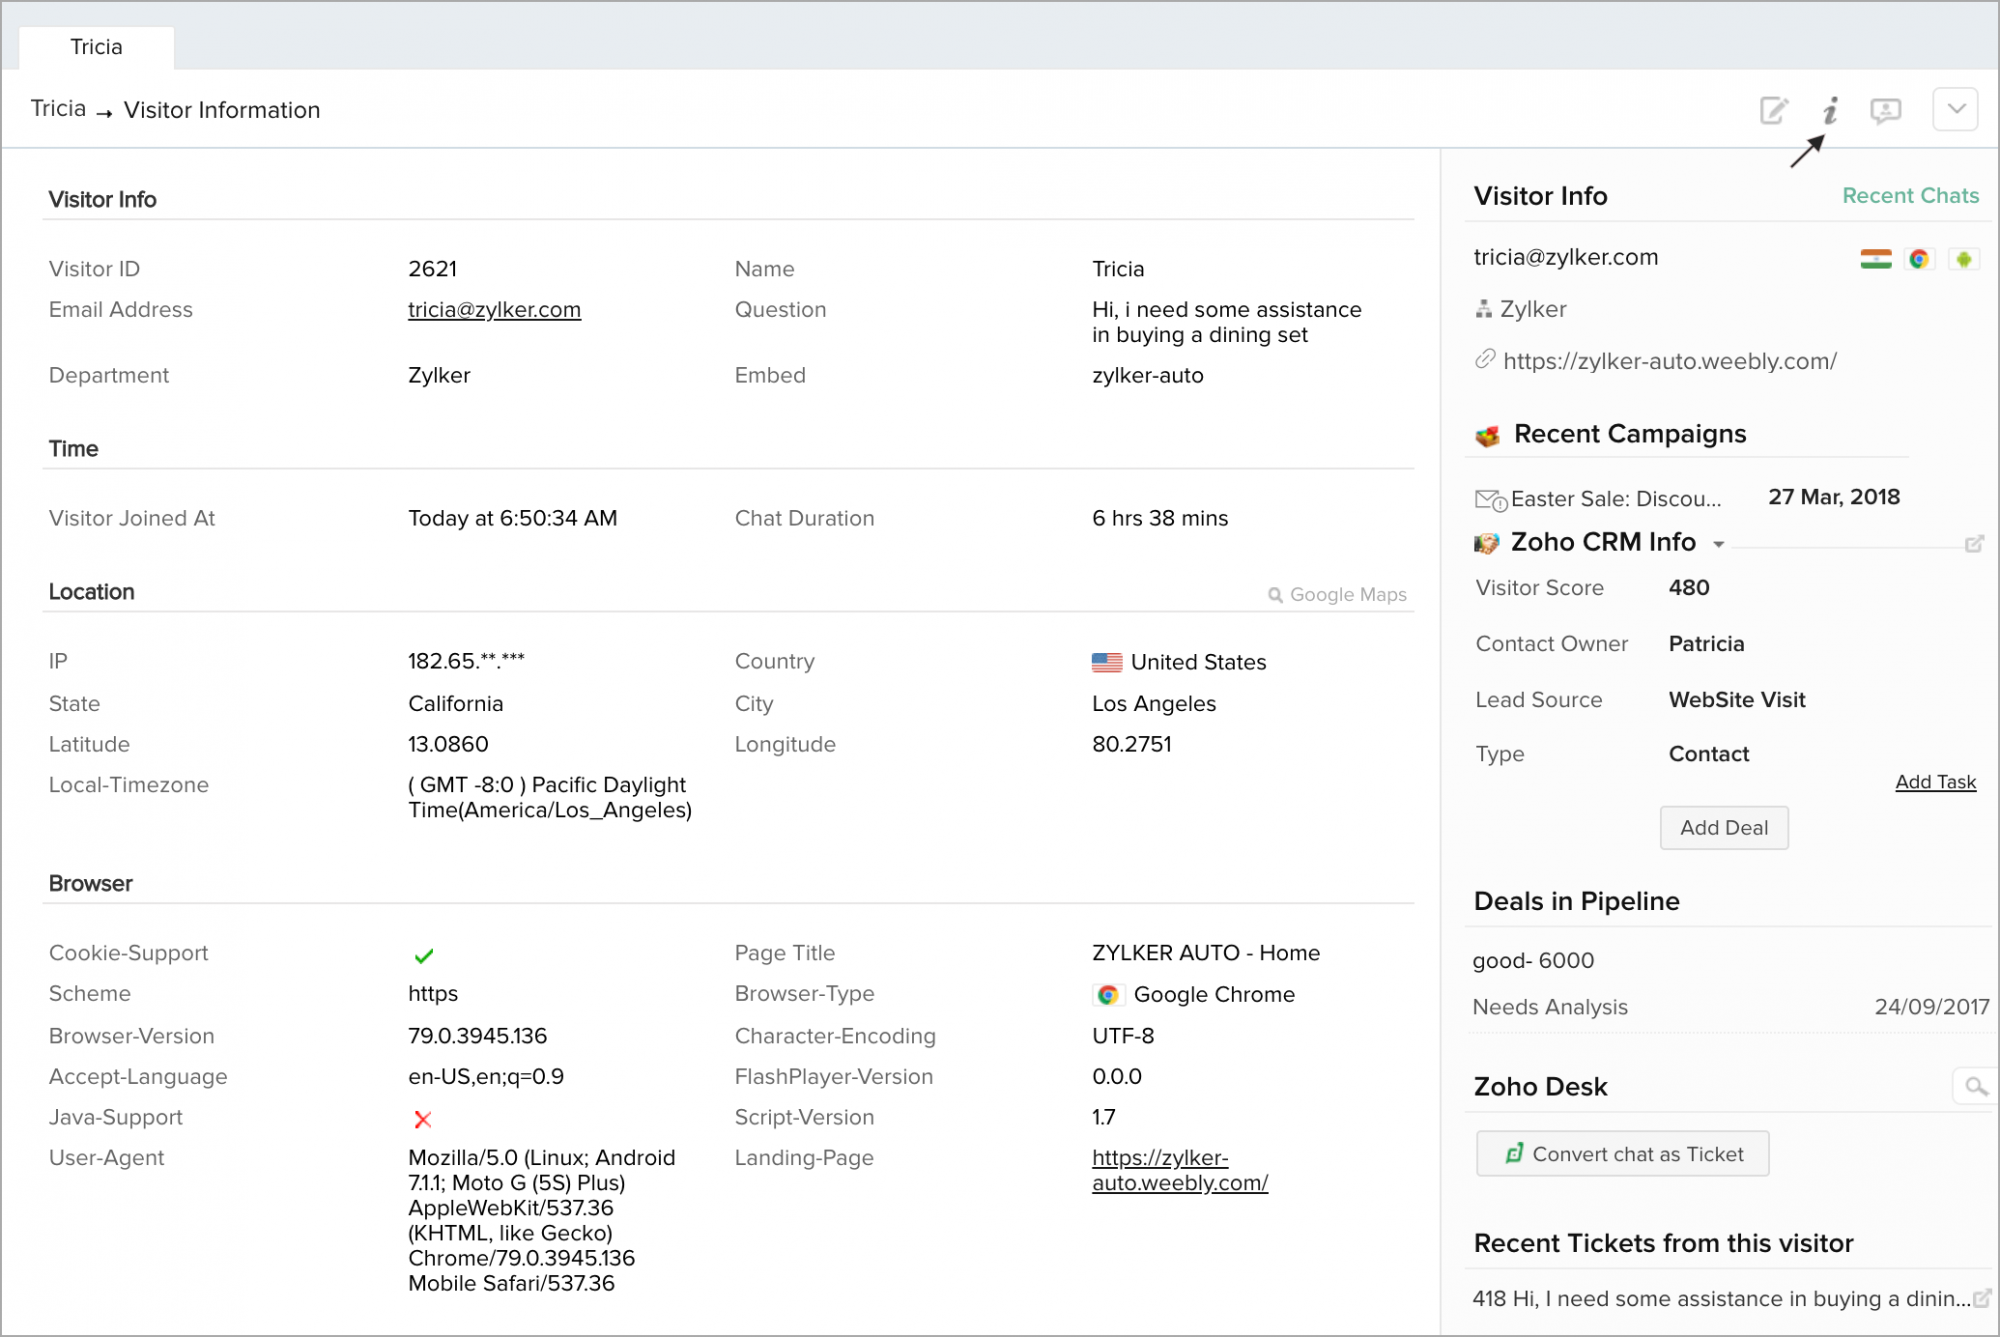Screen dimensions: 2000x1337
Task: Click the Zoho Desk search magnifier icon
Action: (x=1975, y=1086)
